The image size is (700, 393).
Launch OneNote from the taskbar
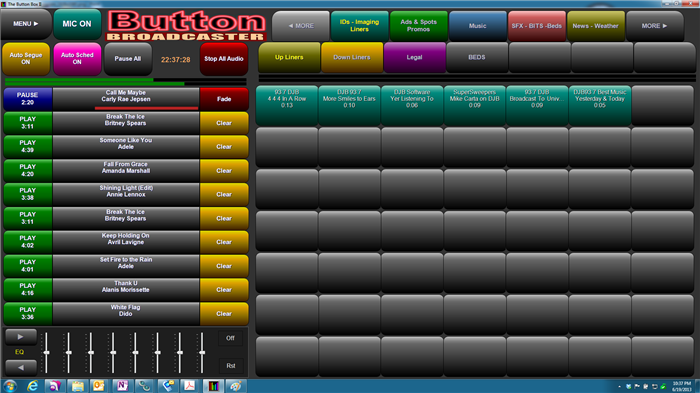point(122,386)
